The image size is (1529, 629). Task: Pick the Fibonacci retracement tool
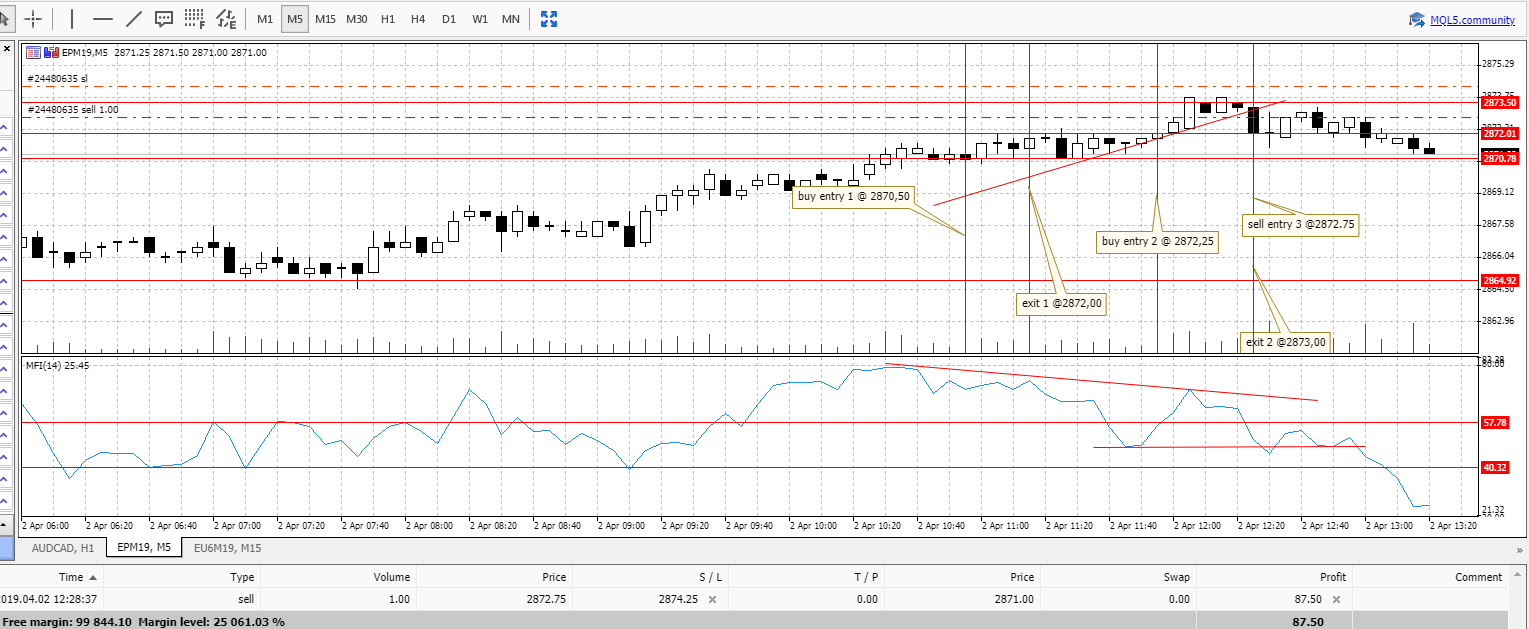pyautogui.click(x=195, y=19)
